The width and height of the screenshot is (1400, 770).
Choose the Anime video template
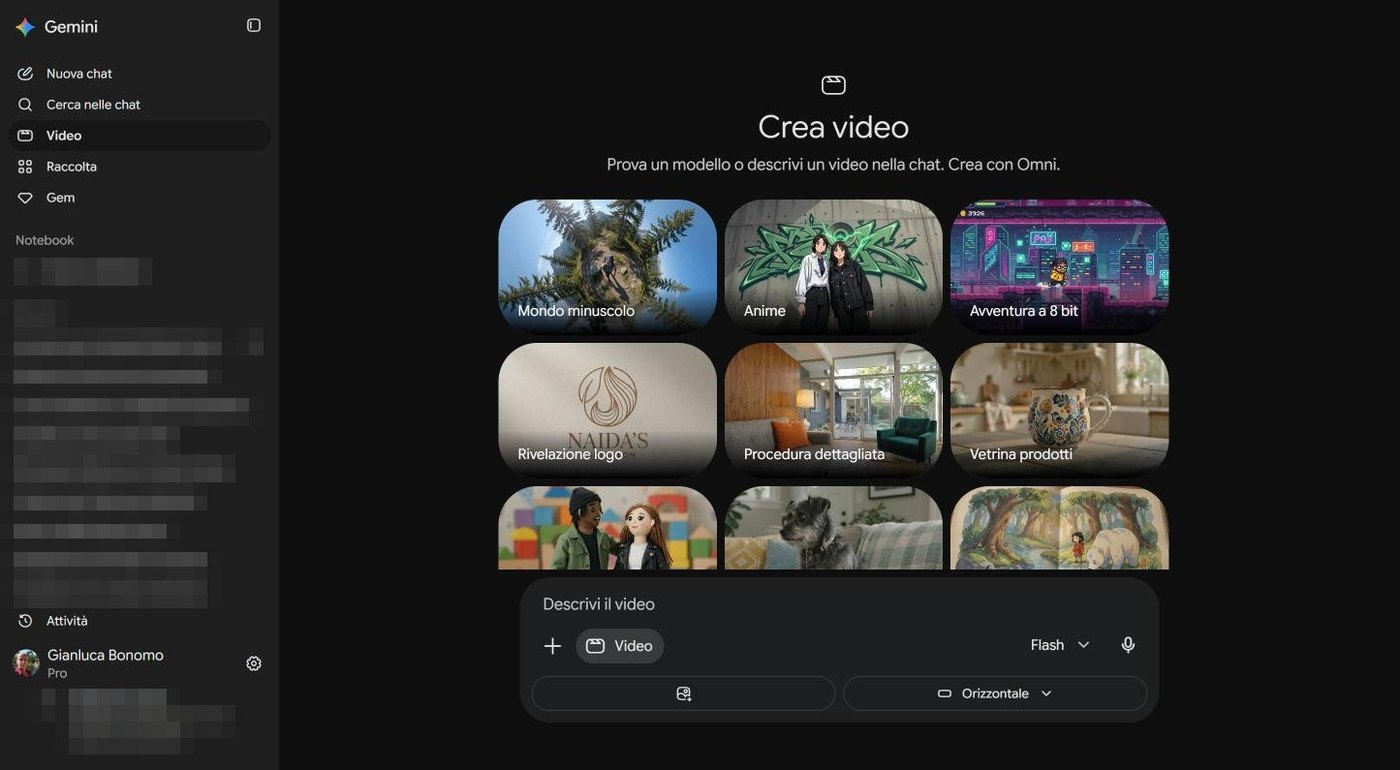tap(833, 266)
